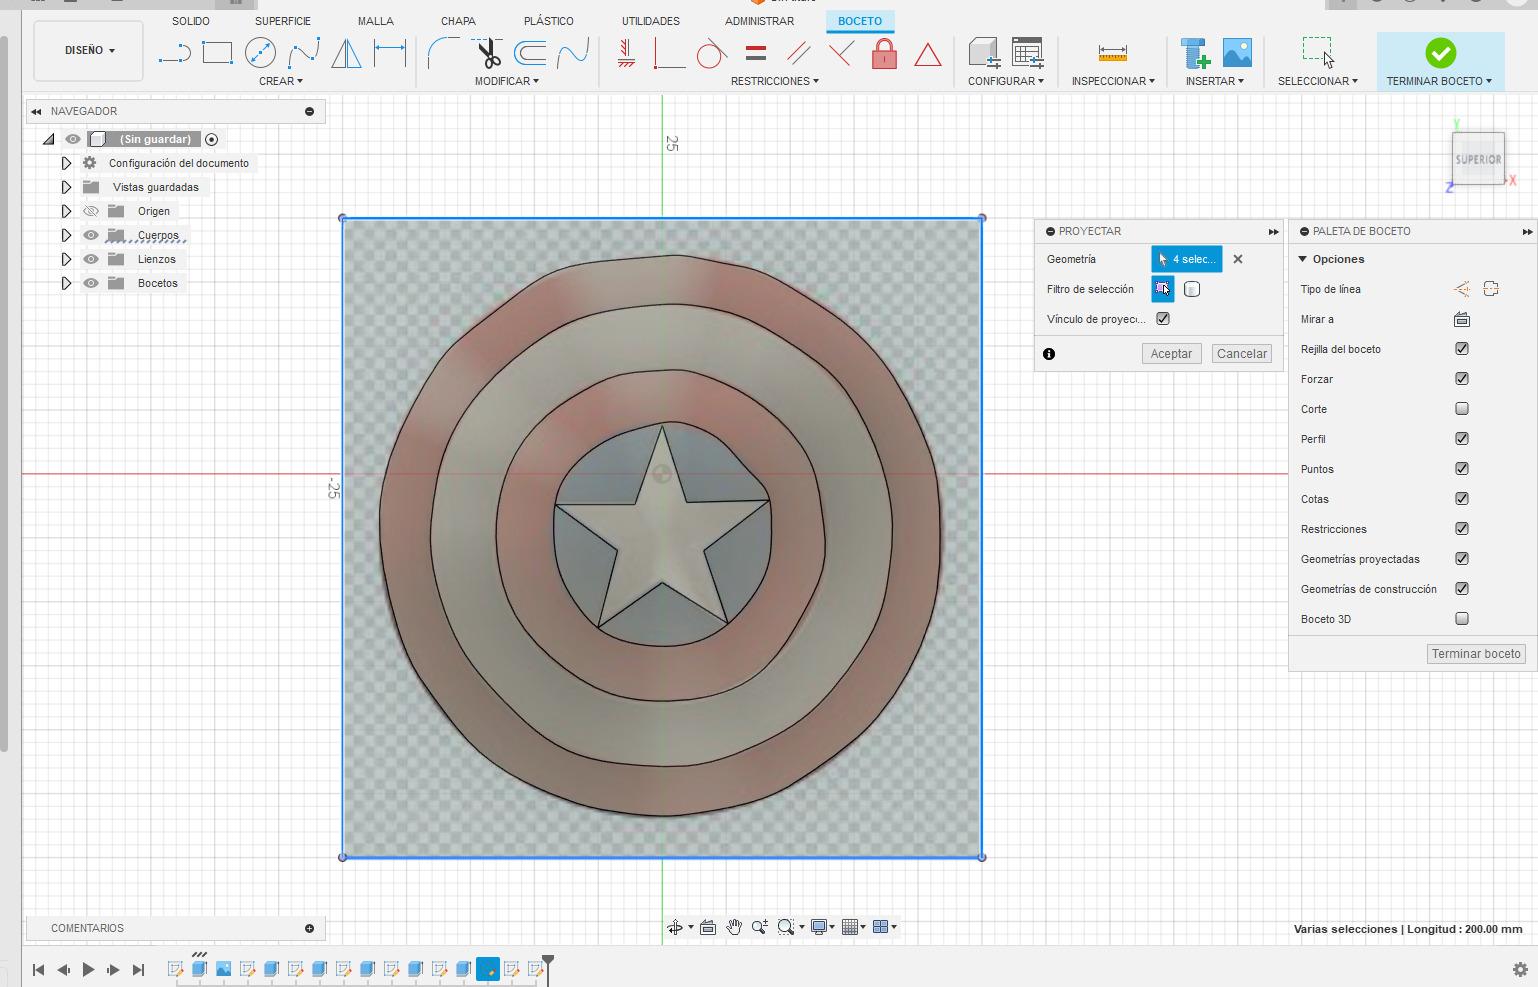This screenshot has height=987, width=1538.
Task: Select the Sketch Dimension tool
Action: [390, 53]
